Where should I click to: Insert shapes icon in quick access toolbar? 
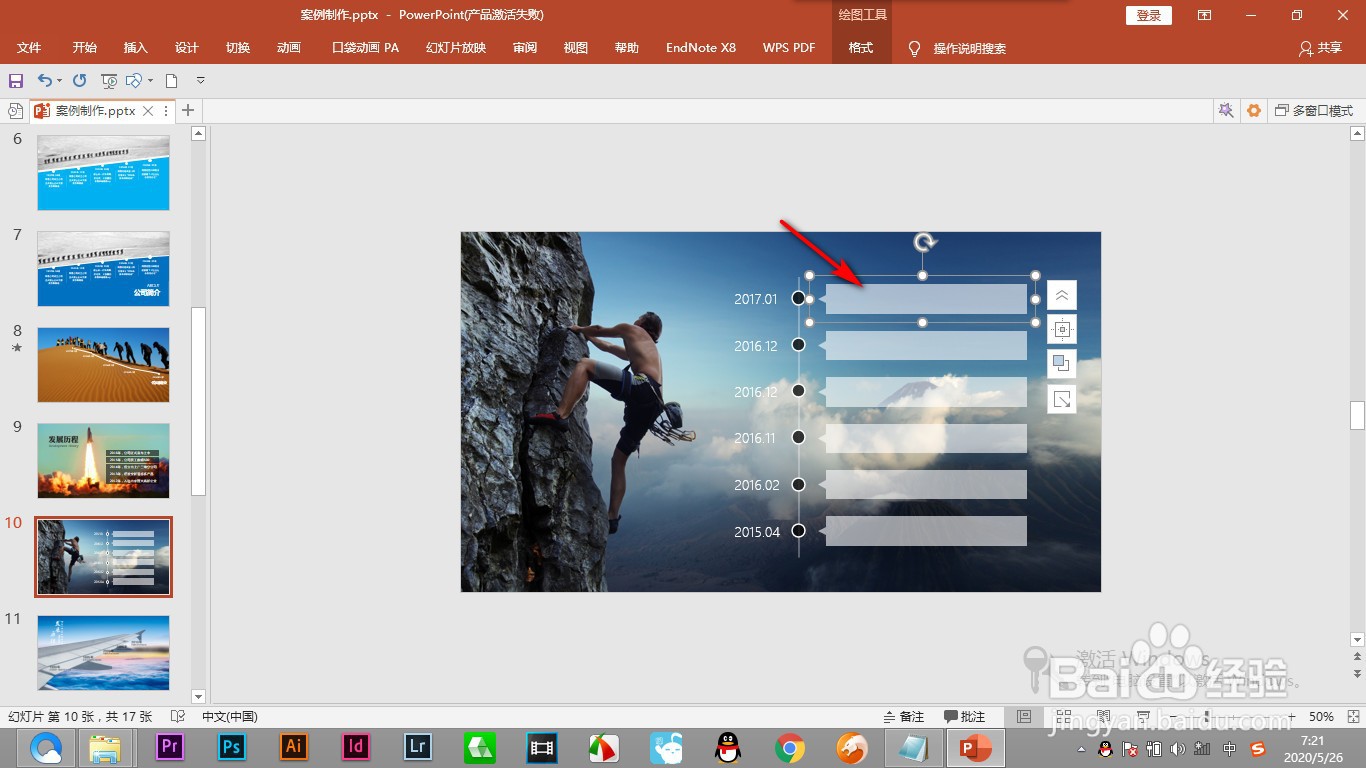134,80
